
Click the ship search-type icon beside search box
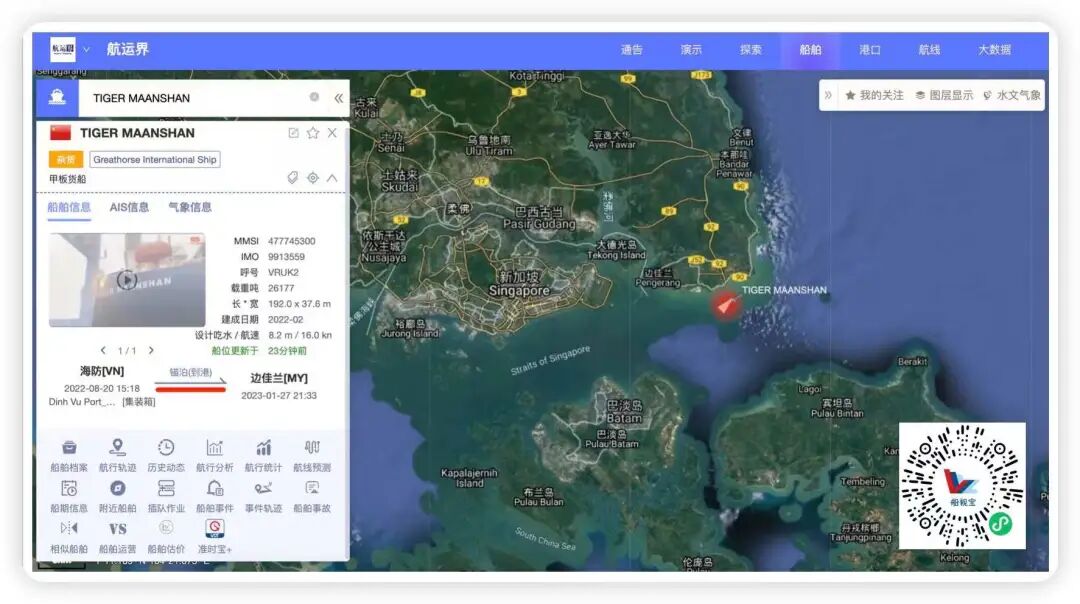(57, 98)
